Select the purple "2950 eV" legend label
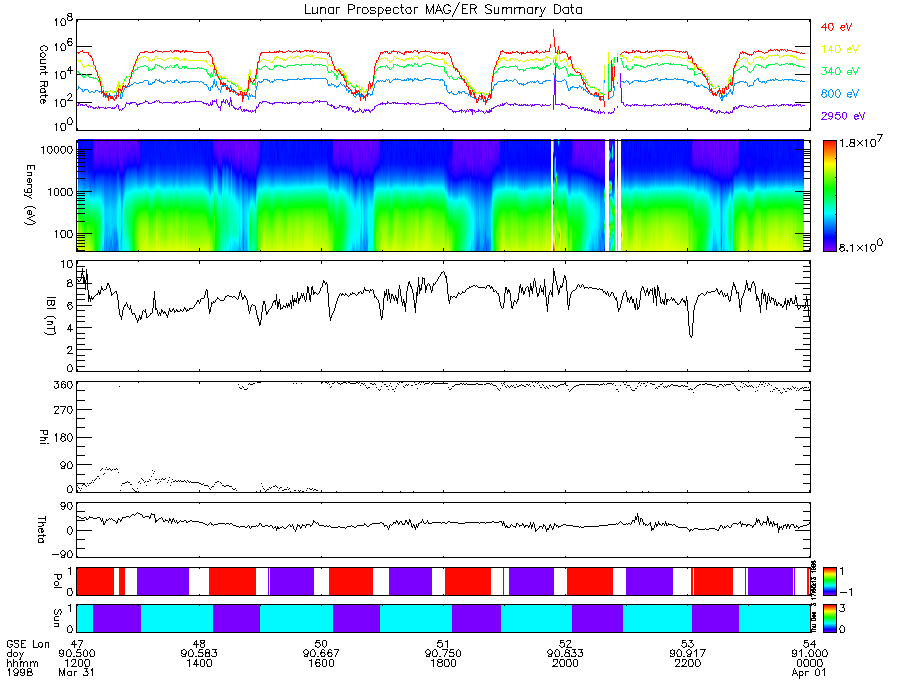The image size is (900, 700). 843,116
